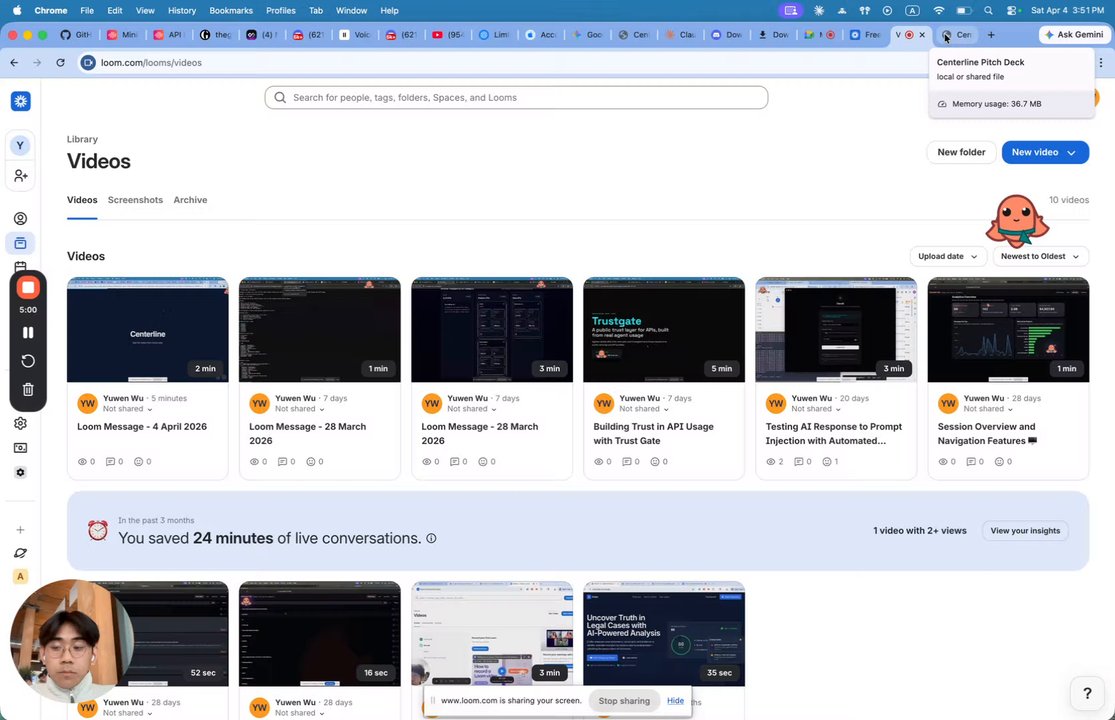This screenshot has width=1115, height=720.
Task: Open the Profiles menu in the menu bar
Action: 281,11
